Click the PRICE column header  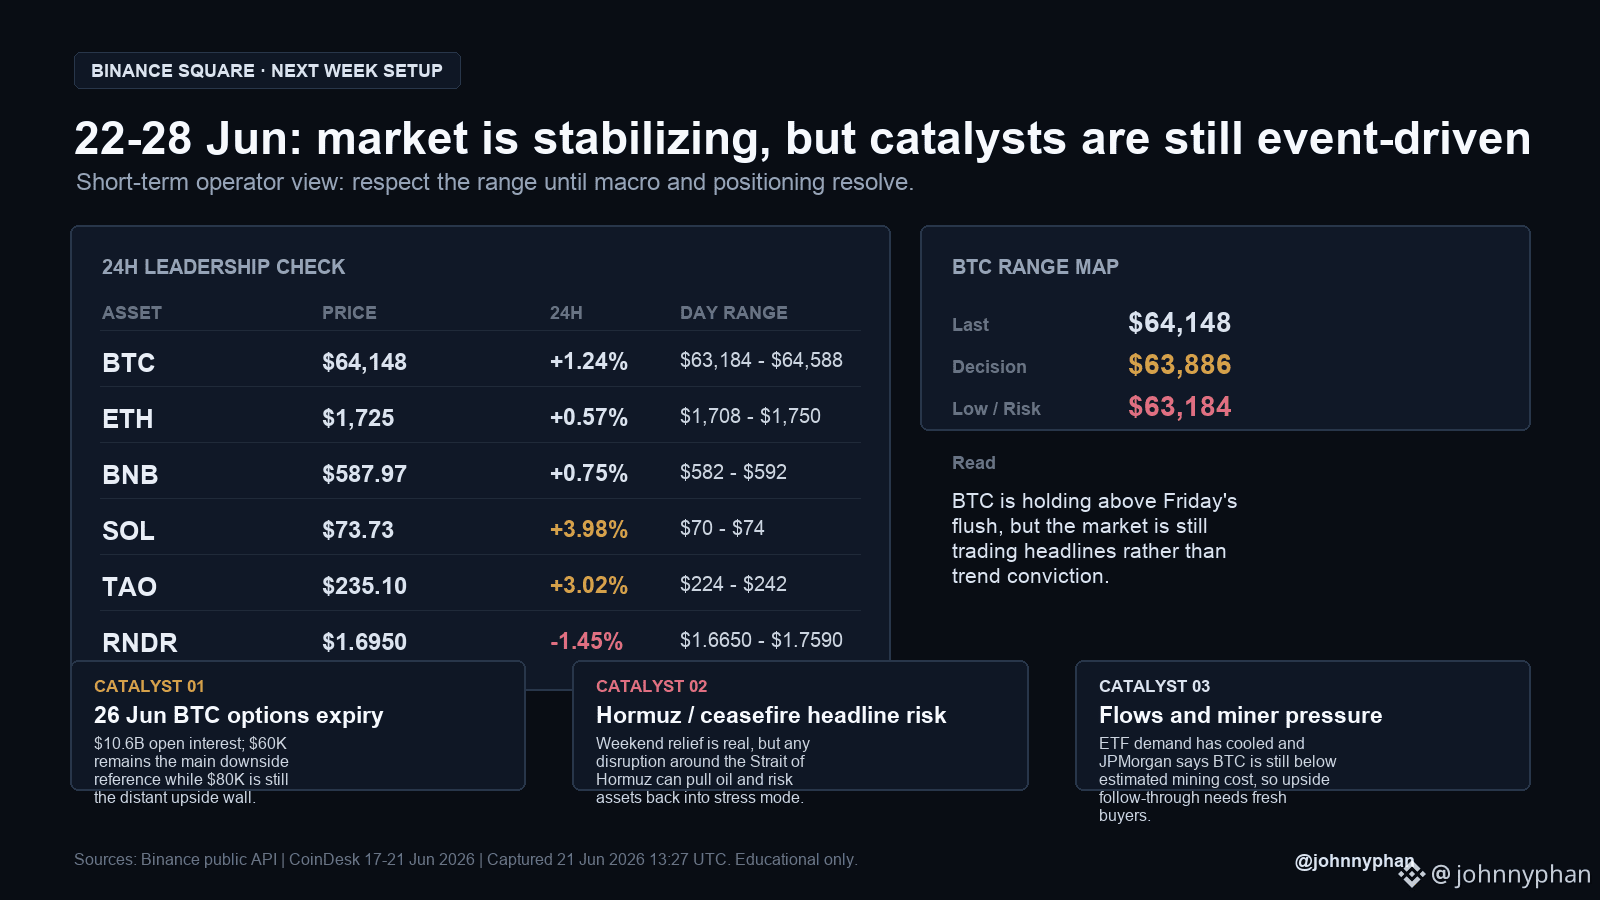click(x=349, y=313)
